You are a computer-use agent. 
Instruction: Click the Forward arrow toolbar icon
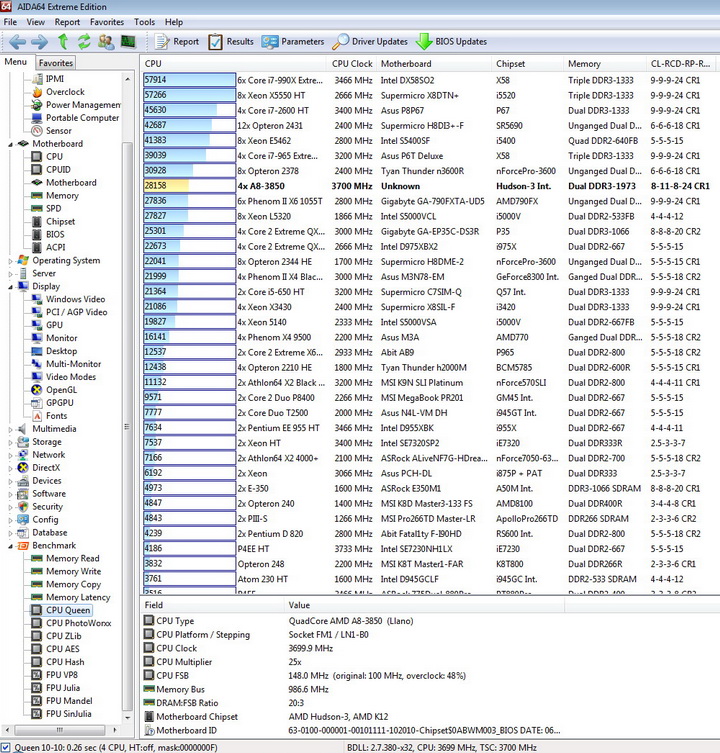(x=39, y=42)
